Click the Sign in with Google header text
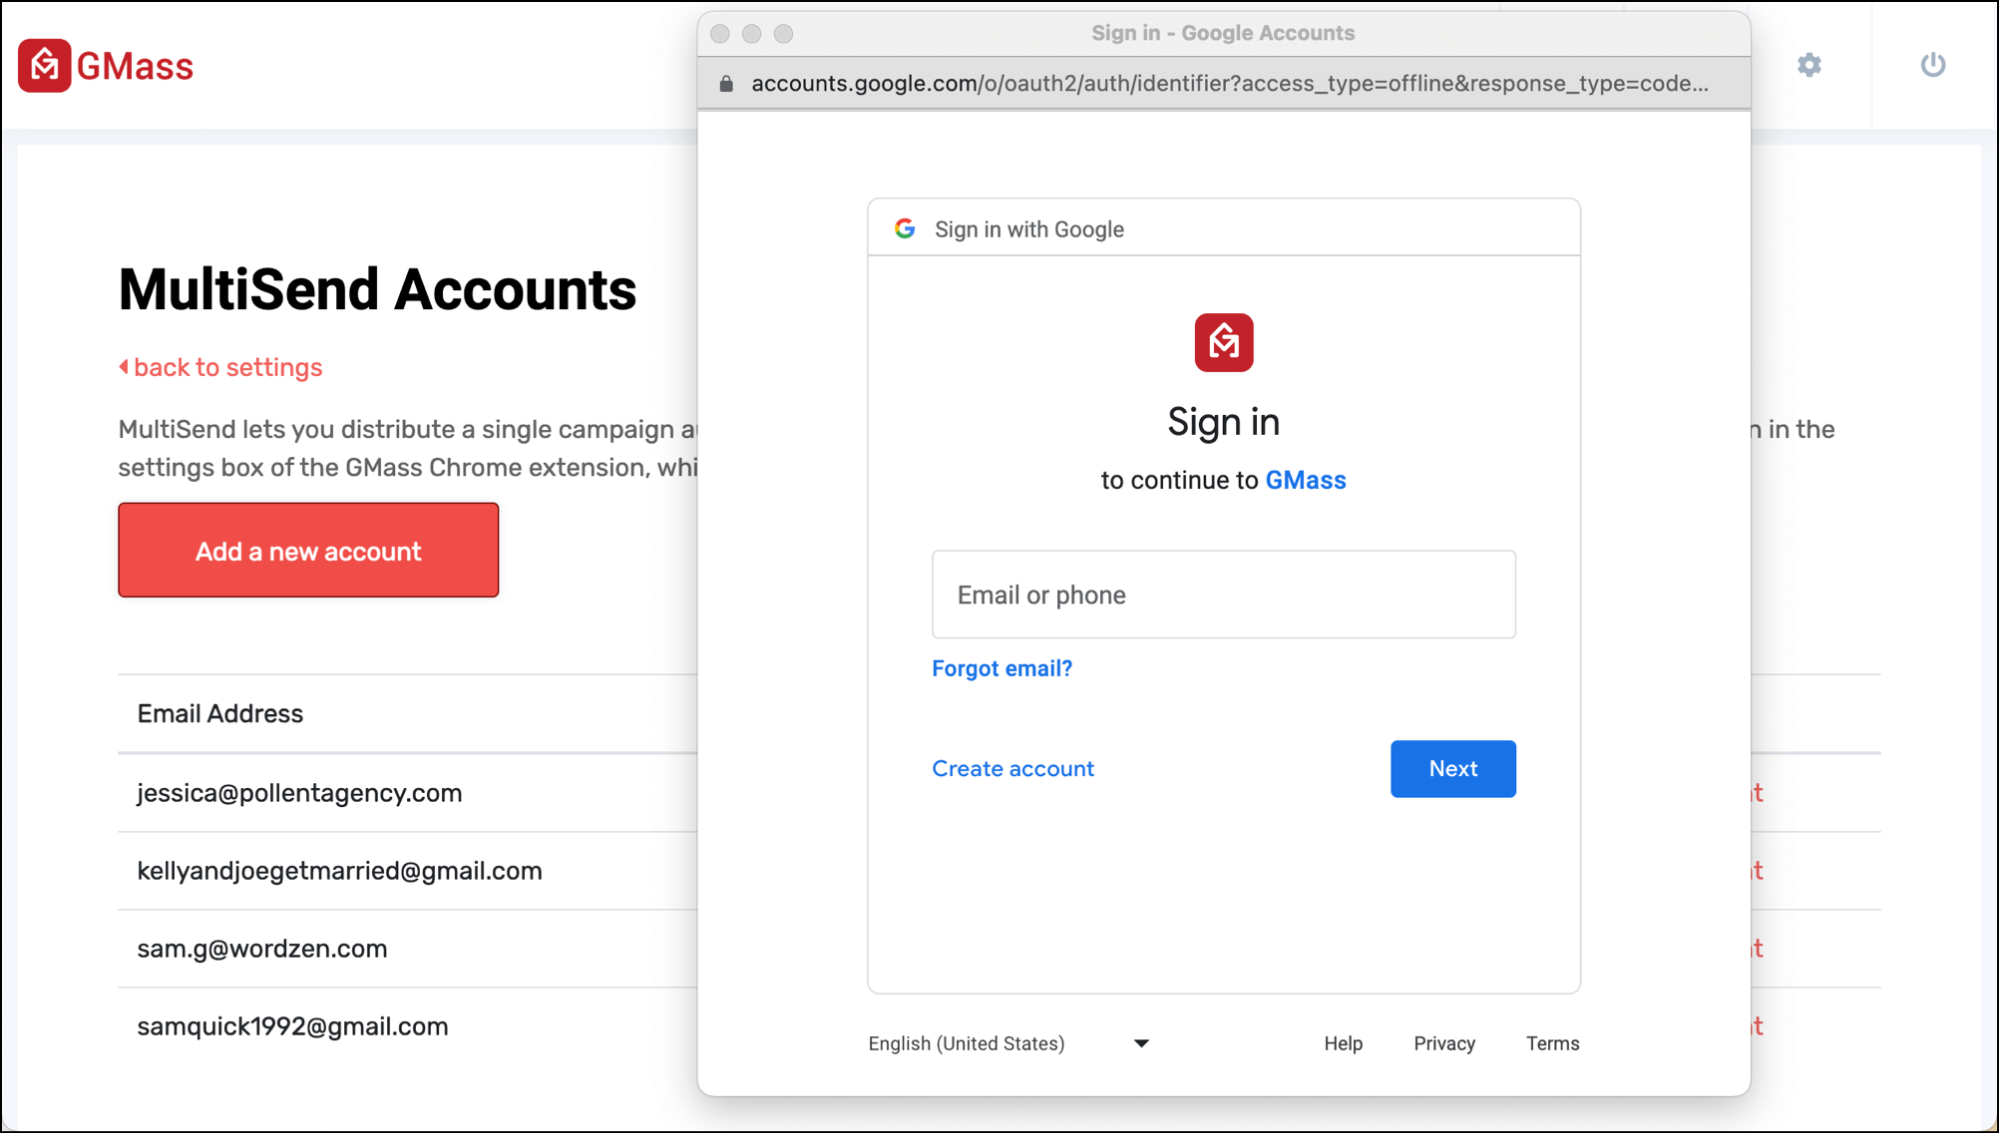The image size is (1999, 1134). pos(1029,229)
